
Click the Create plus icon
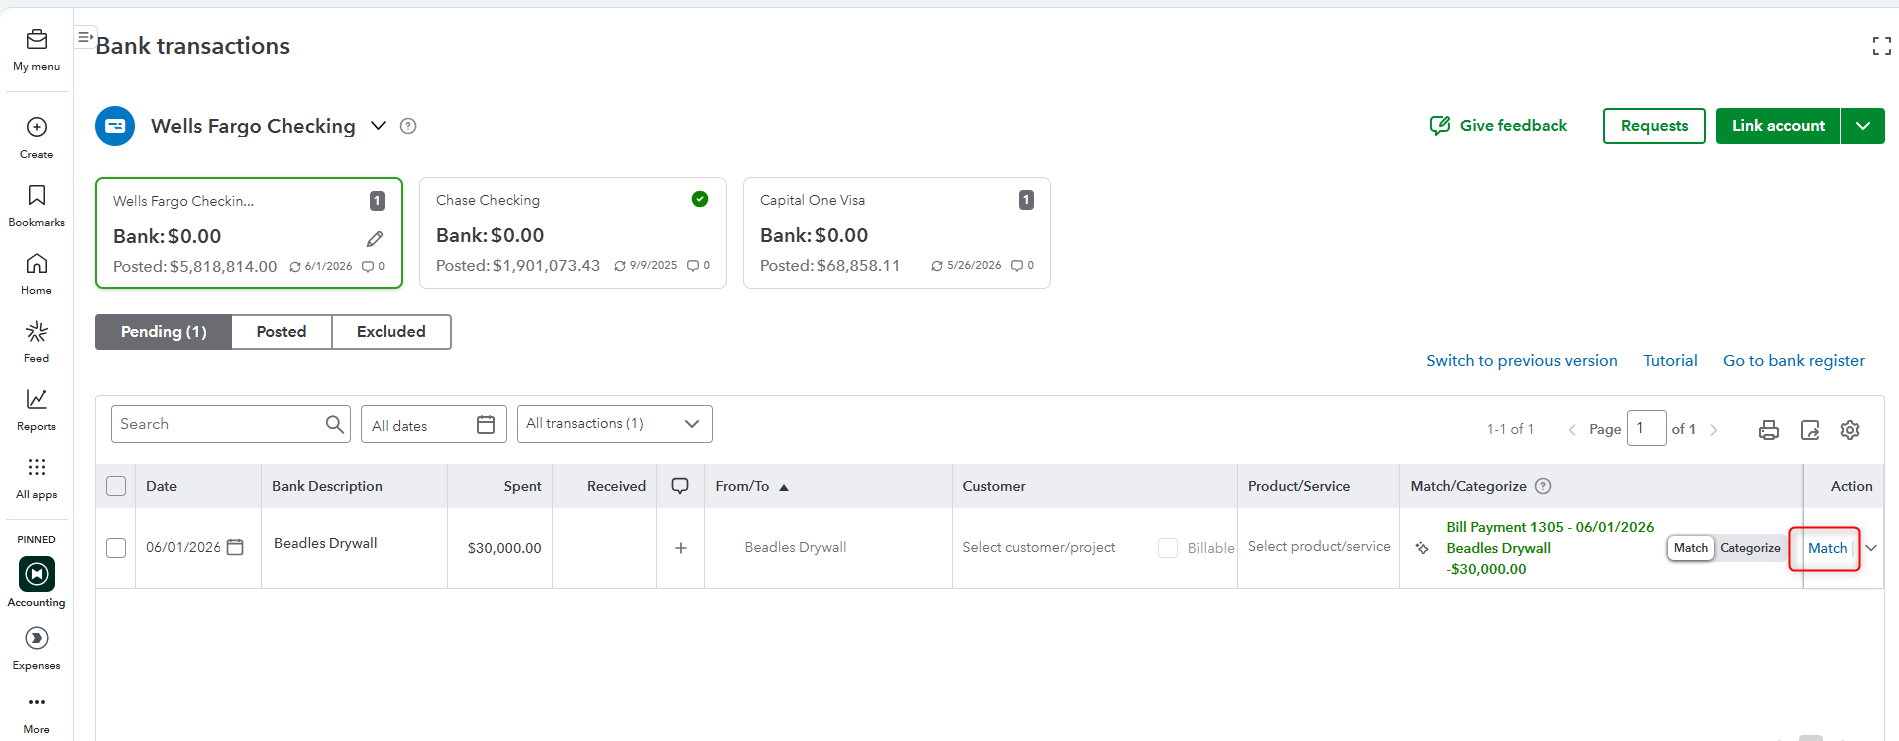coord(37,127)
